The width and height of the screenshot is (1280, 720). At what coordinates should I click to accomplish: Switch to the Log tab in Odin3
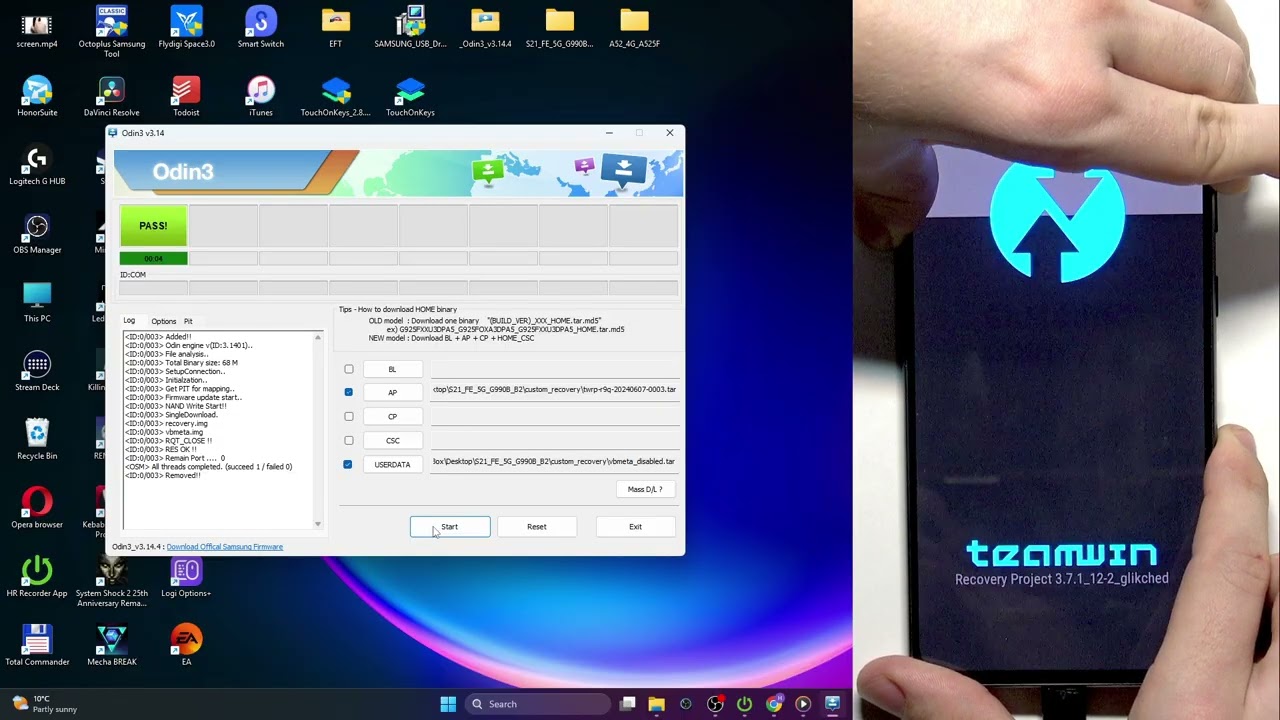129,321
